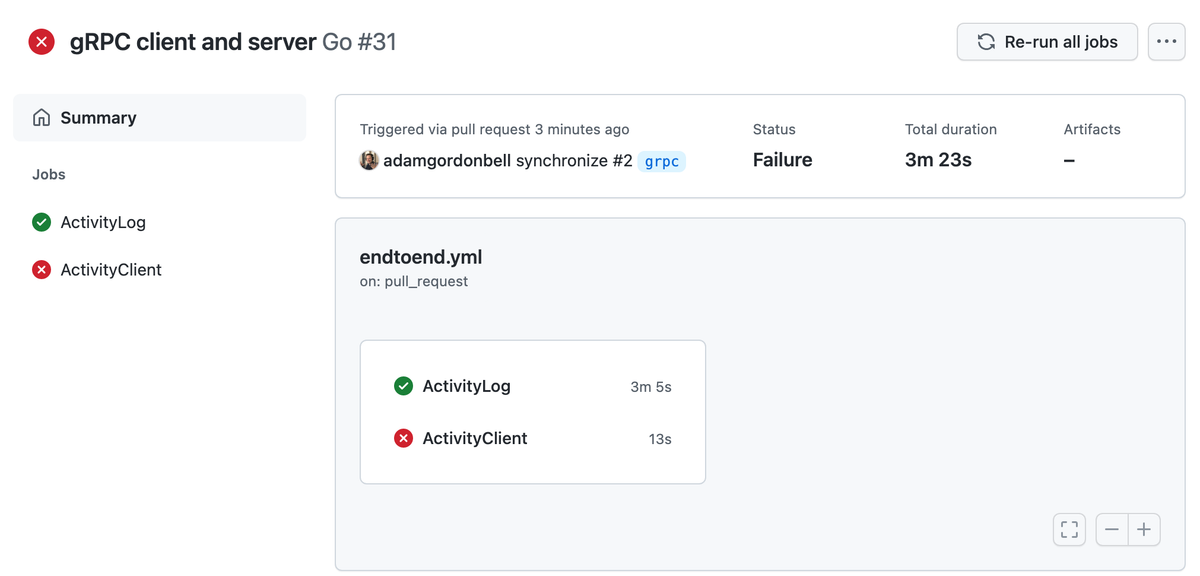Click the failure X inside the ActivityClient graph node
This screenshot has height=576, width=1200.
coord(403,438)
